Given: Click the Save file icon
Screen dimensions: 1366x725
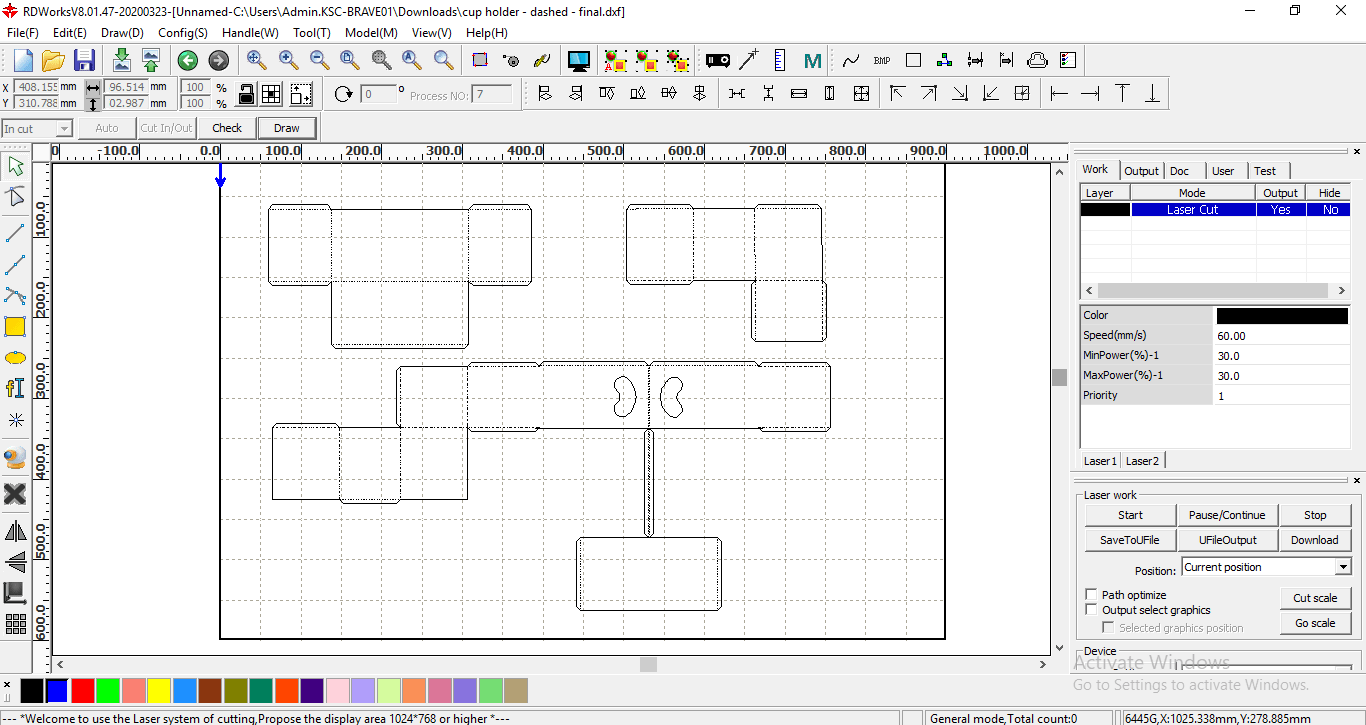Looking at the screenshot, I should coord(84,60).
